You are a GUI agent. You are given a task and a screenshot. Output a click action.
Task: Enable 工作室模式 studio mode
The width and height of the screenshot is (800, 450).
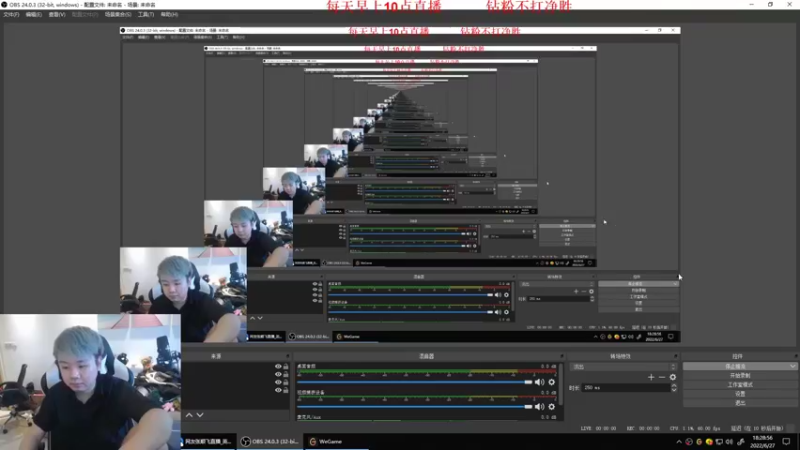point(740,385)
